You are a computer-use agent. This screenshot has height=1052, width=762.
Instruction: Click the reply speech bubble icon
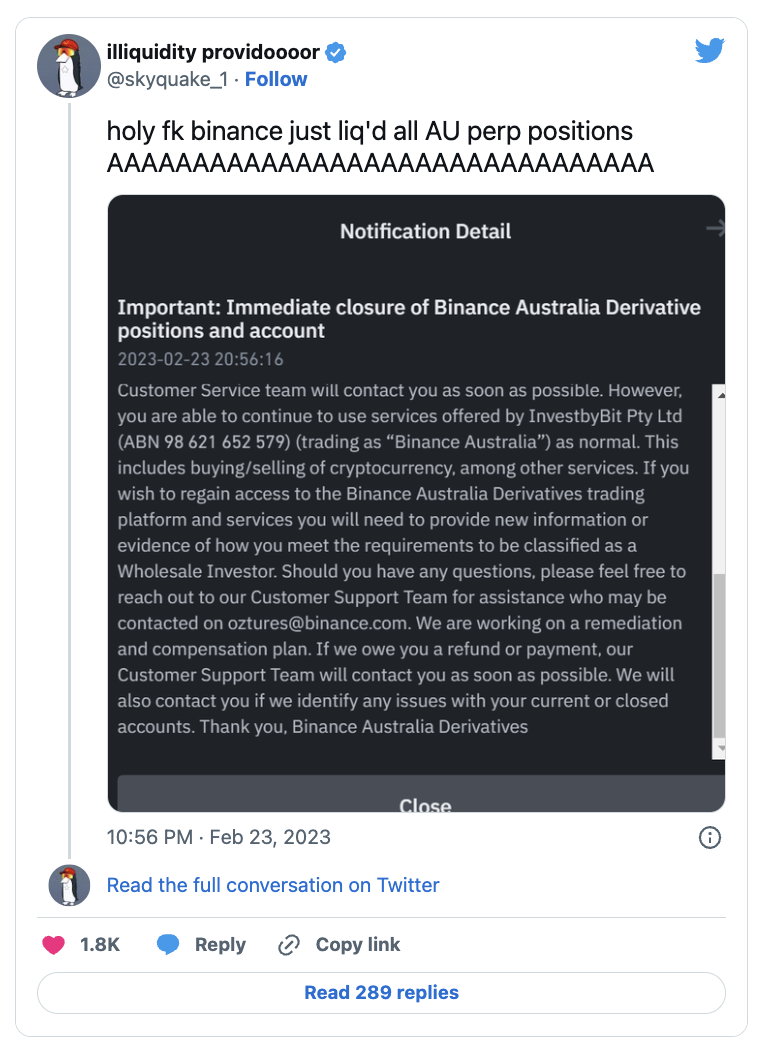(168, 944)
